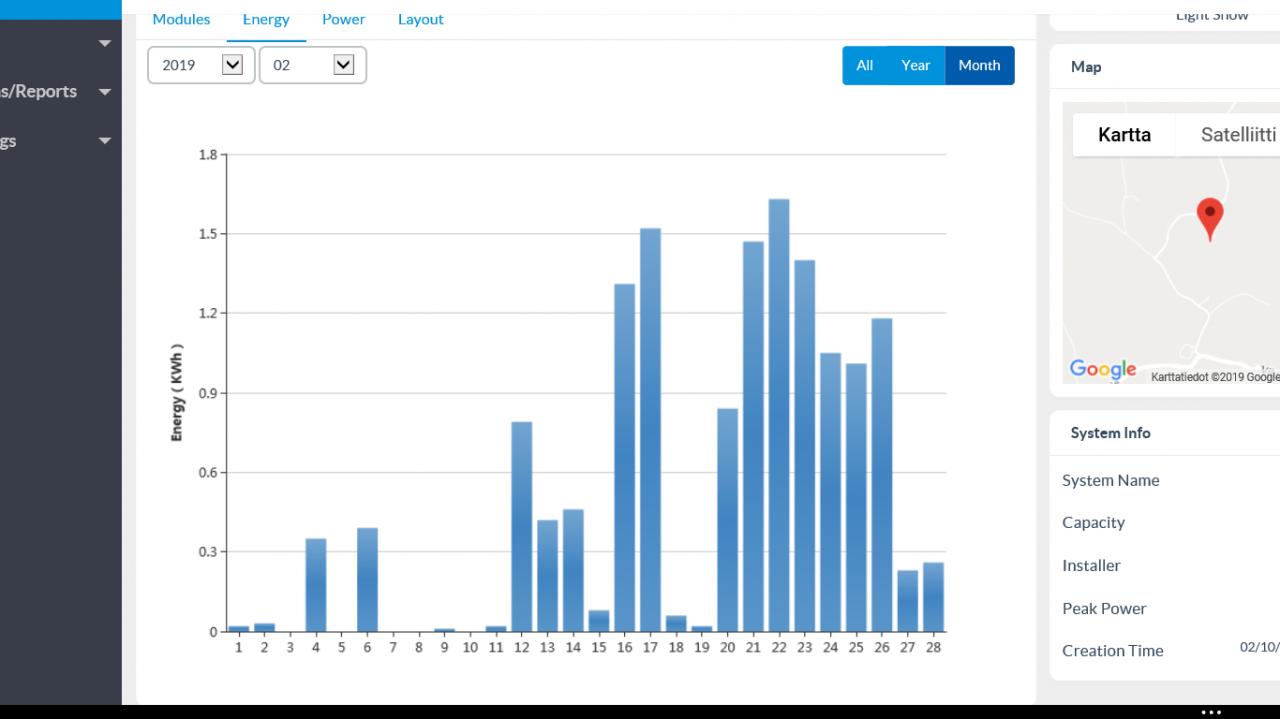This screenshot has width=1280, height=719.
Task: Open the month dropdown showing 02
Action: 313,65
